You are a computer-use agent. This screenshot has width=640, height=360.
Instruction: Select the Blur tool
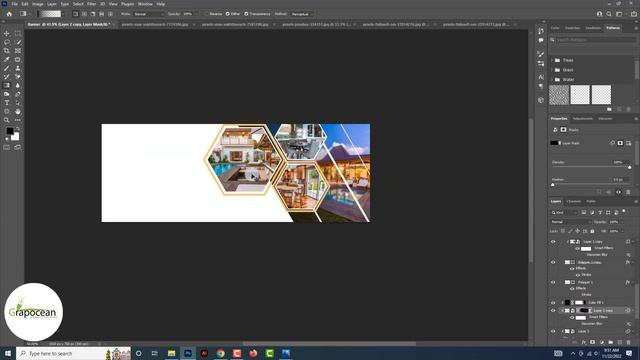[18, 85]
